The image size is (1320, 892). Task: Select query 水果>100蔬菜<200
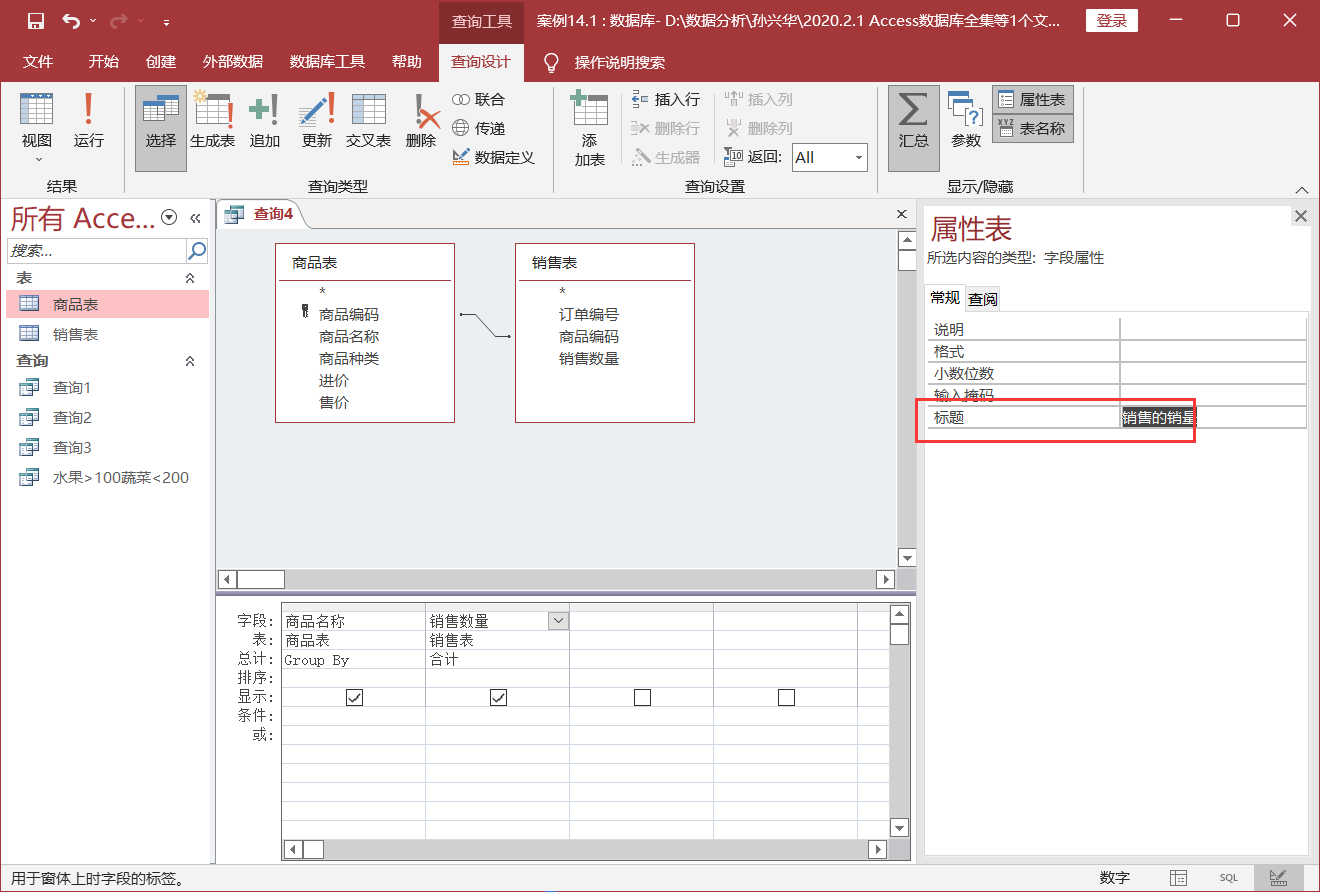(x=108, y=477)
